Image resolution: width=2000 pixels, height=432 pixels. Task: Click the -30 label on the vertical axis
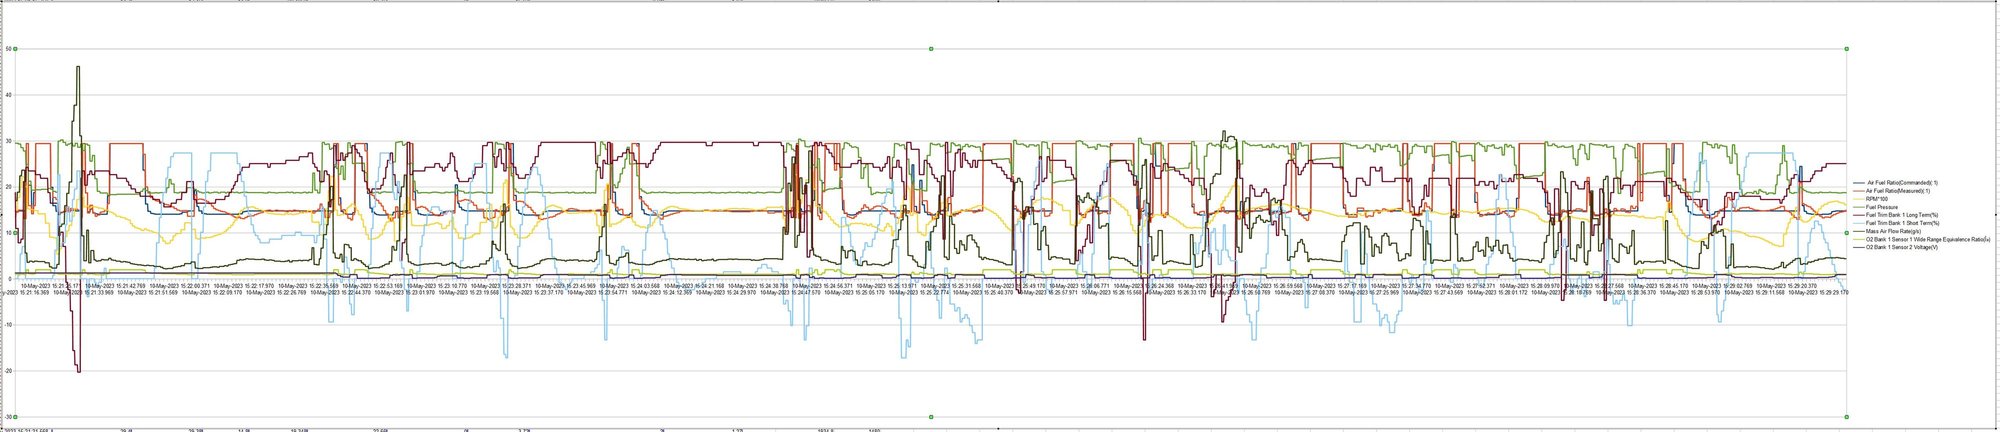[x=7, y=416]
